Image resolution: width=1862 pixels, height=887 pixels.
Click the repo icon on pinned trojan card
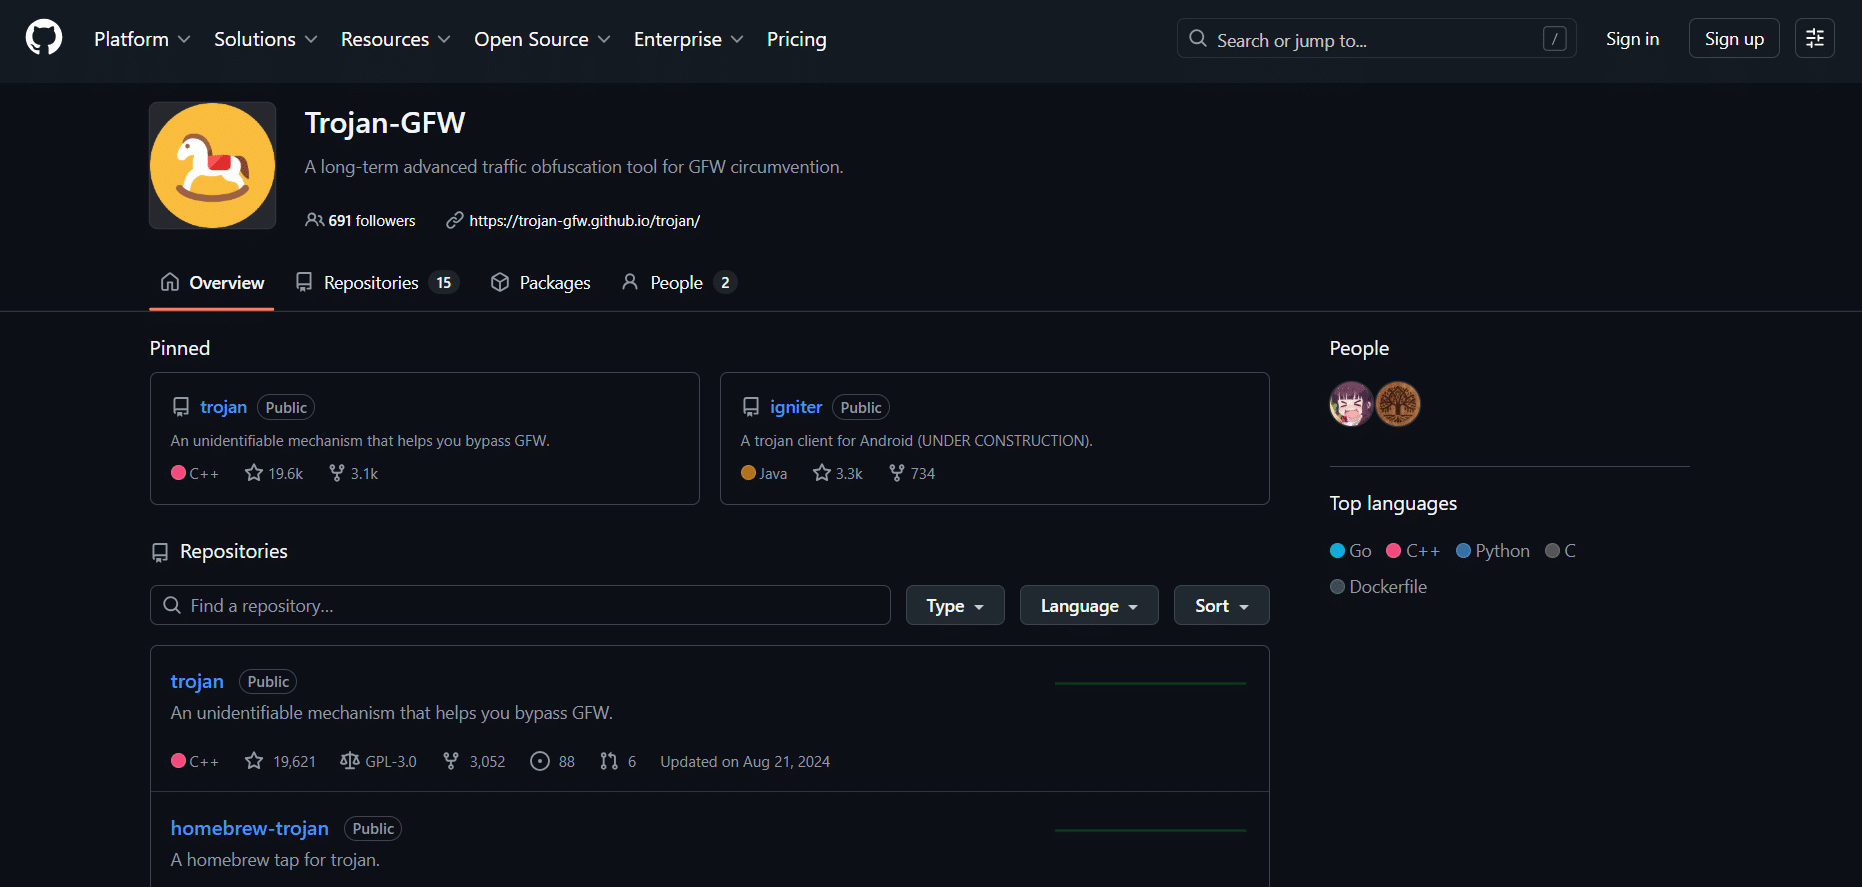coord(181,407)
